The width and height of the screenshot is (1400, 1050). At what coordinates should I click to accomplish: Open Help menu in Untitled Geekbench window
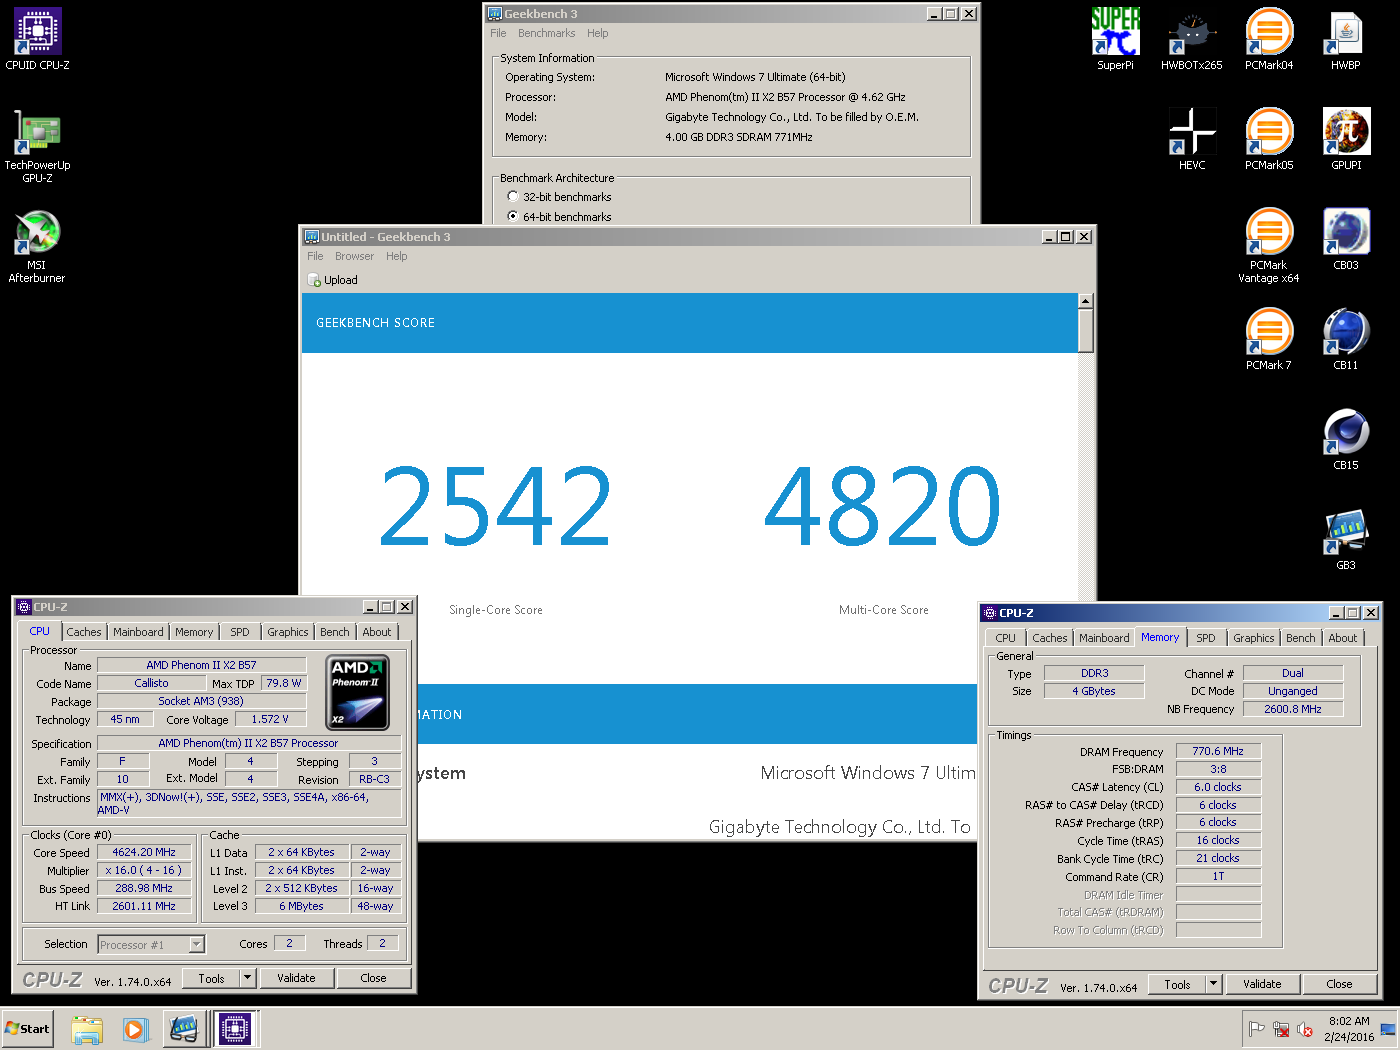click(396, 256)
